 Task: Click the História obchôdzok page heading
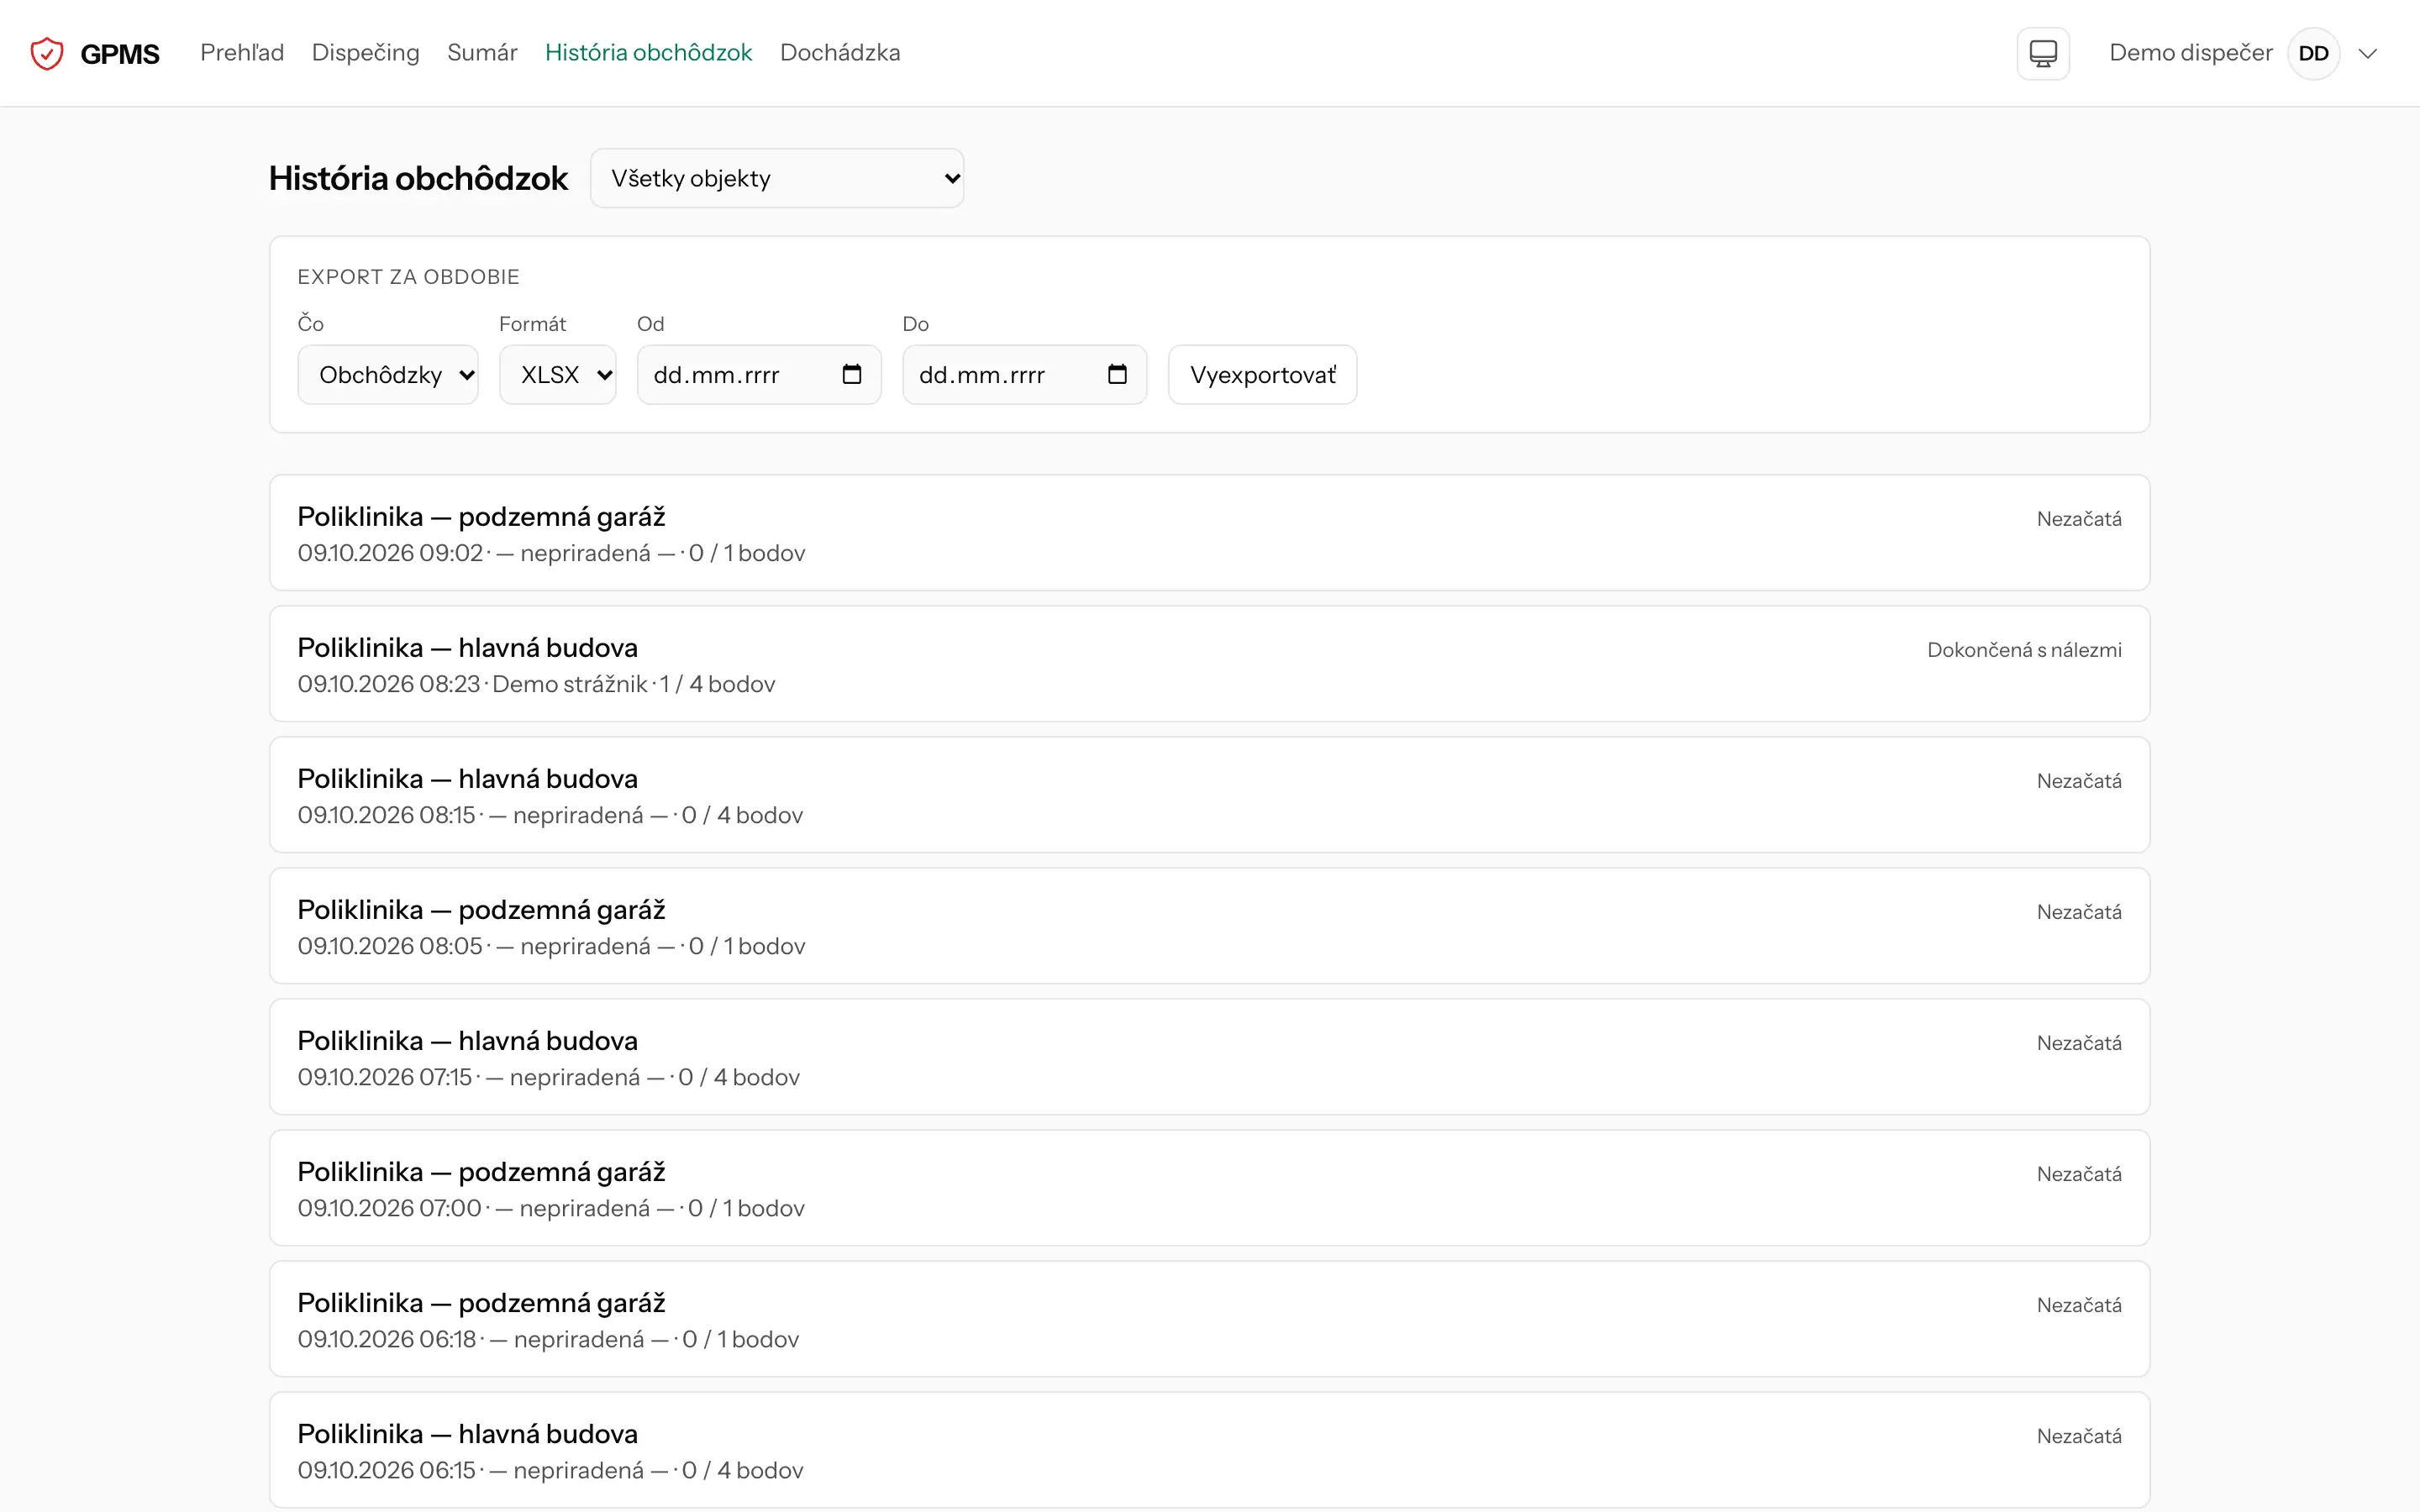point(418,178)
